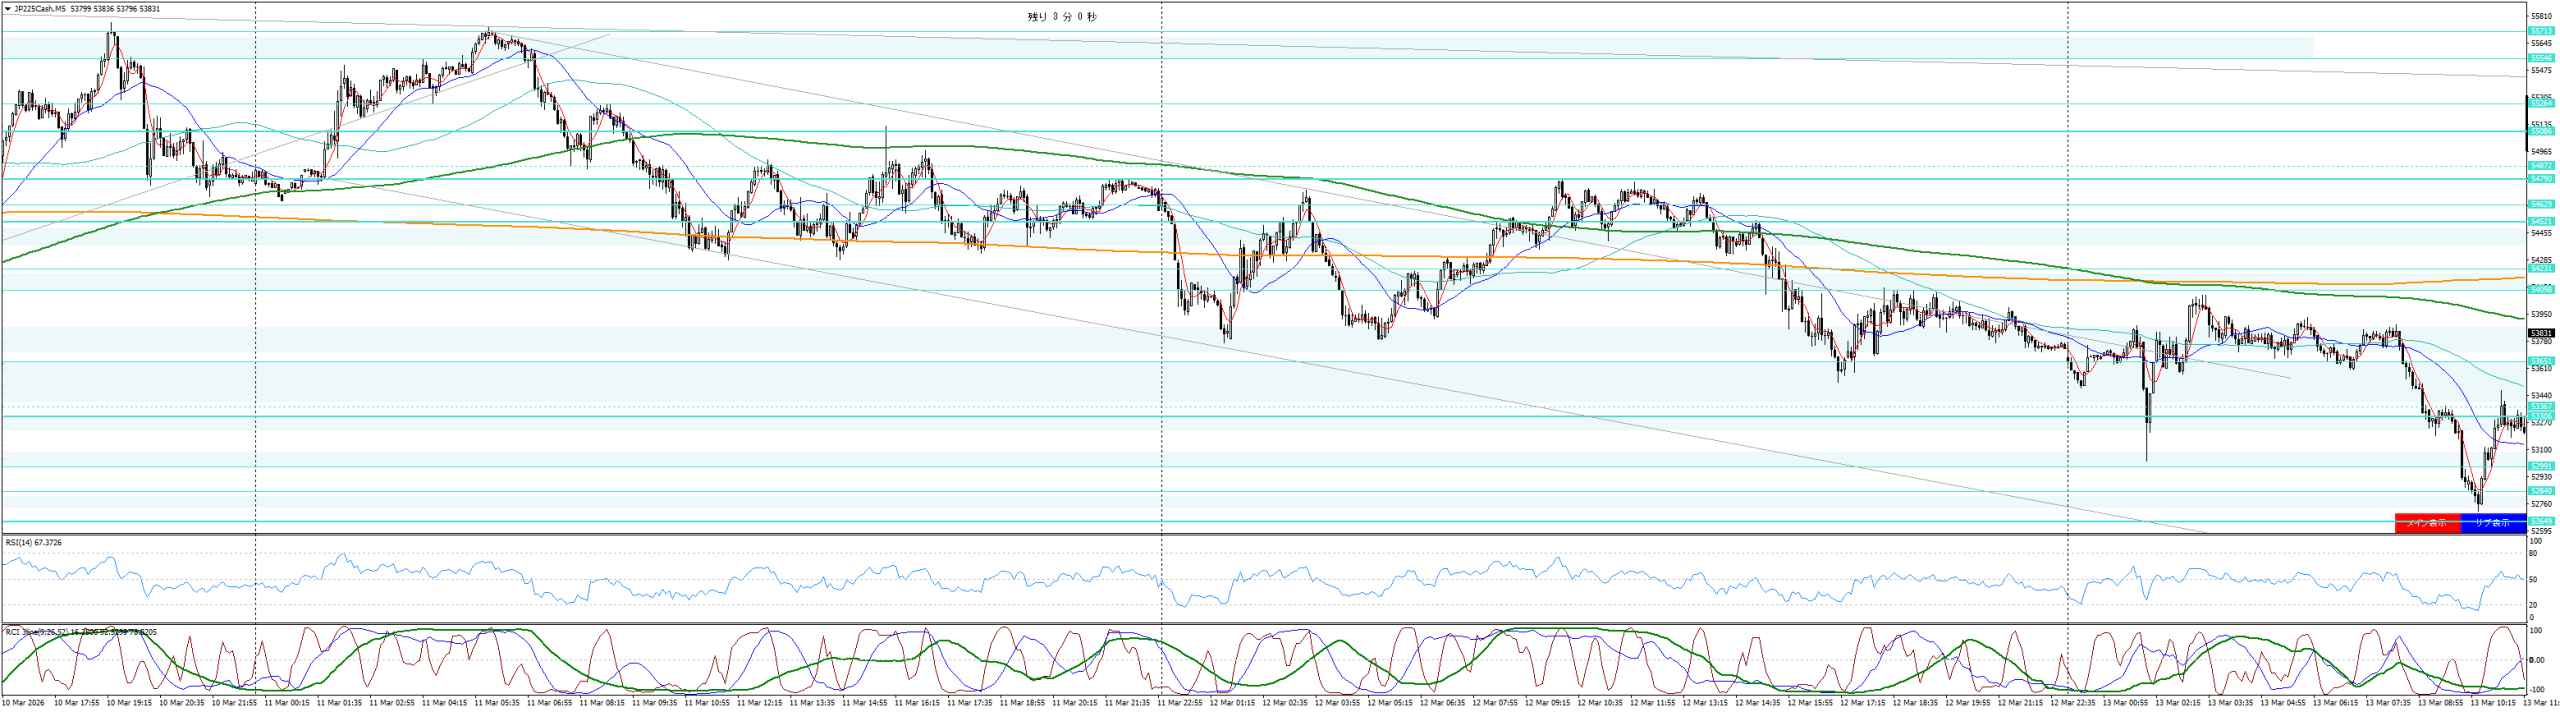The height and width of the screenshot is (712, 2560).
Task: Click the 55264 price level label
Action: pyautogui.click(x=2541, y=103)
